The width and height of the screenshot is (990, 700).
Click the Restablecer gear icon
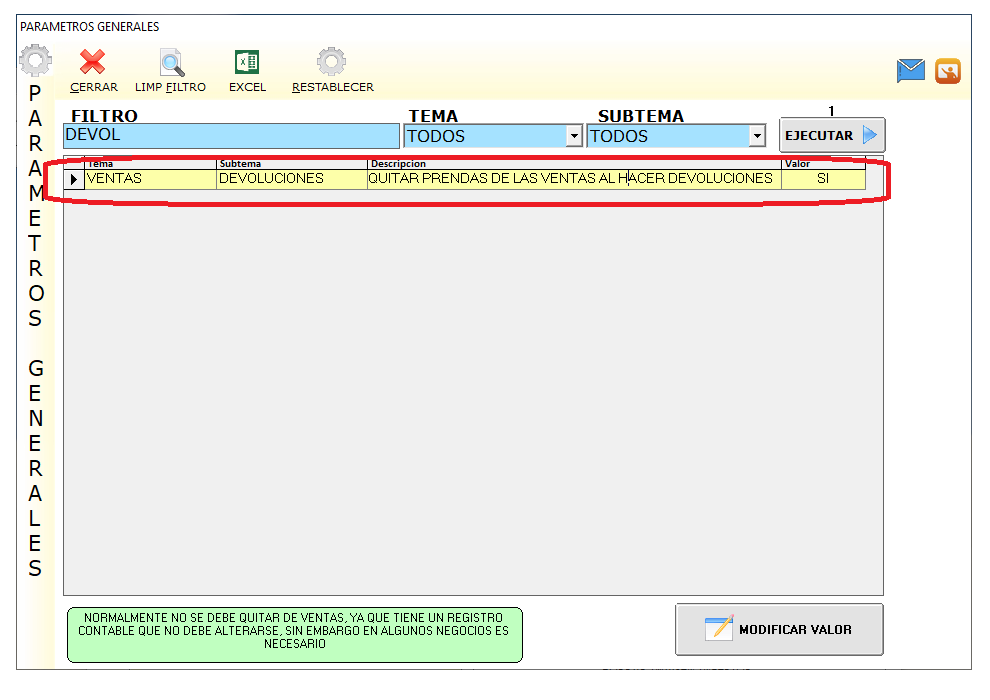pyautogui.click(x=332, y=63)
